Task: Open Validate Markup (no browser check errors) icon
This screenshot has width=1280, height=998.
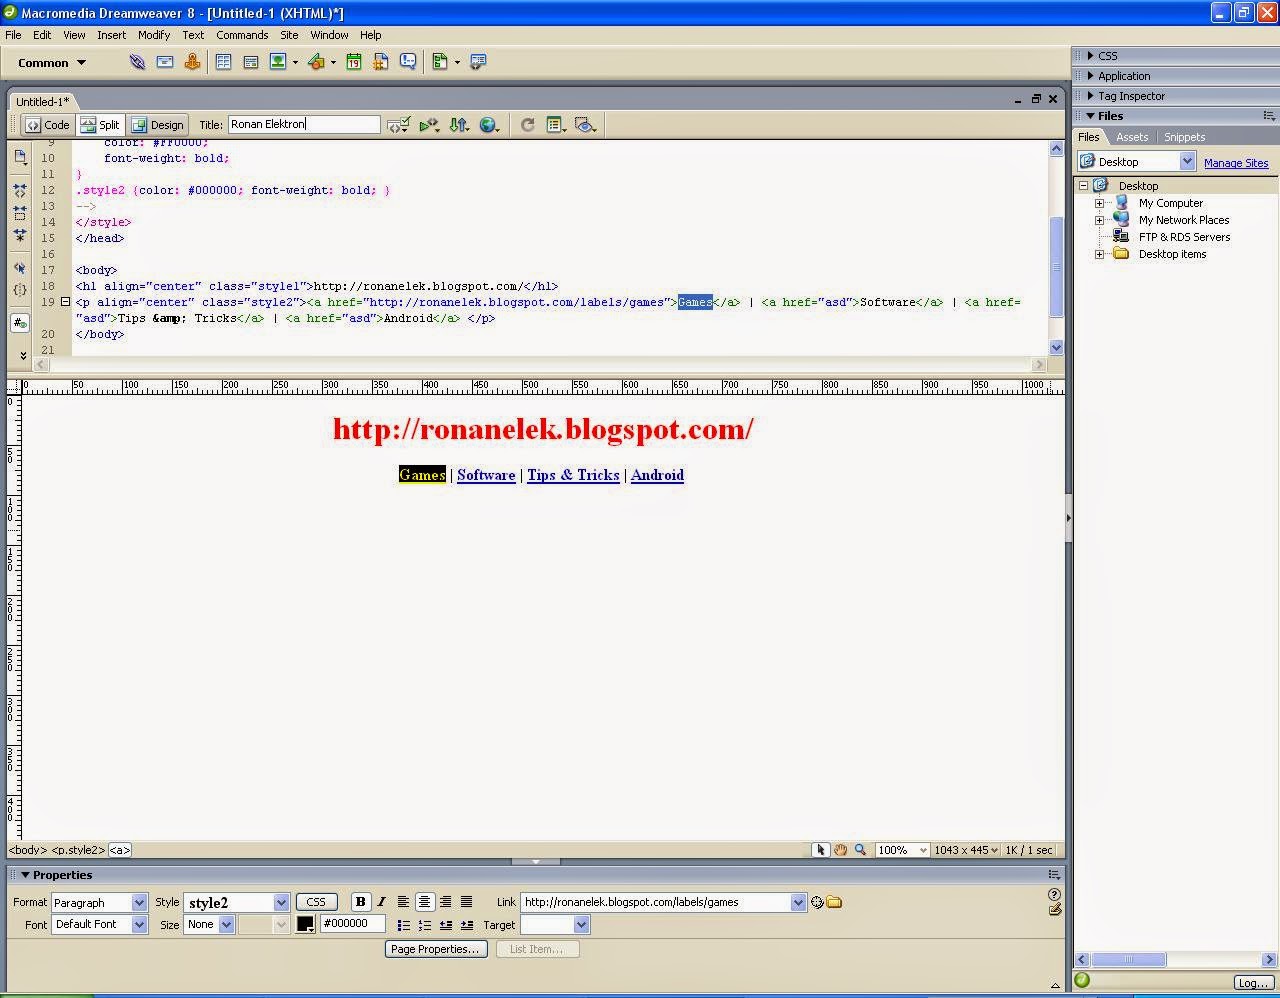Action: [399, 125]
